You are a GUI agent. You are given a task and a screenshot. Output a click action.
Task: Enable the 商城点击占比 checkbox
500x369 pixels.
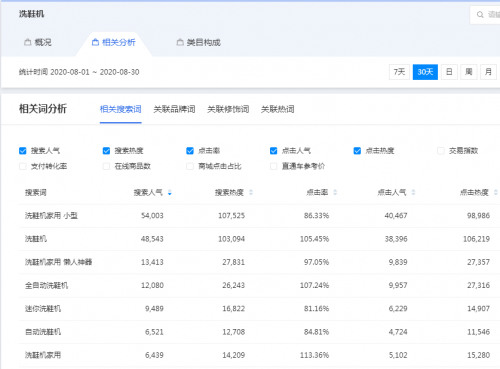190,166
